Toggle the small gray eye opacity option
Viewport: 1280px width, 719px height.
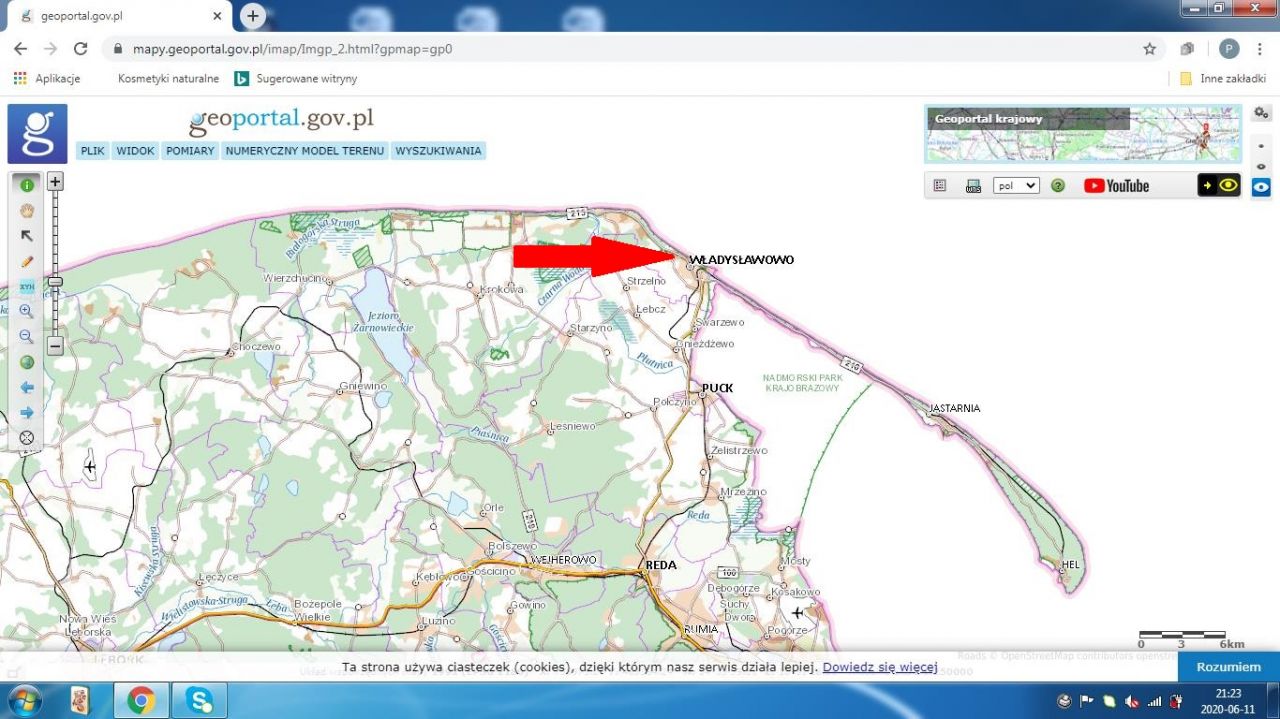click(x=1261, y=166)
